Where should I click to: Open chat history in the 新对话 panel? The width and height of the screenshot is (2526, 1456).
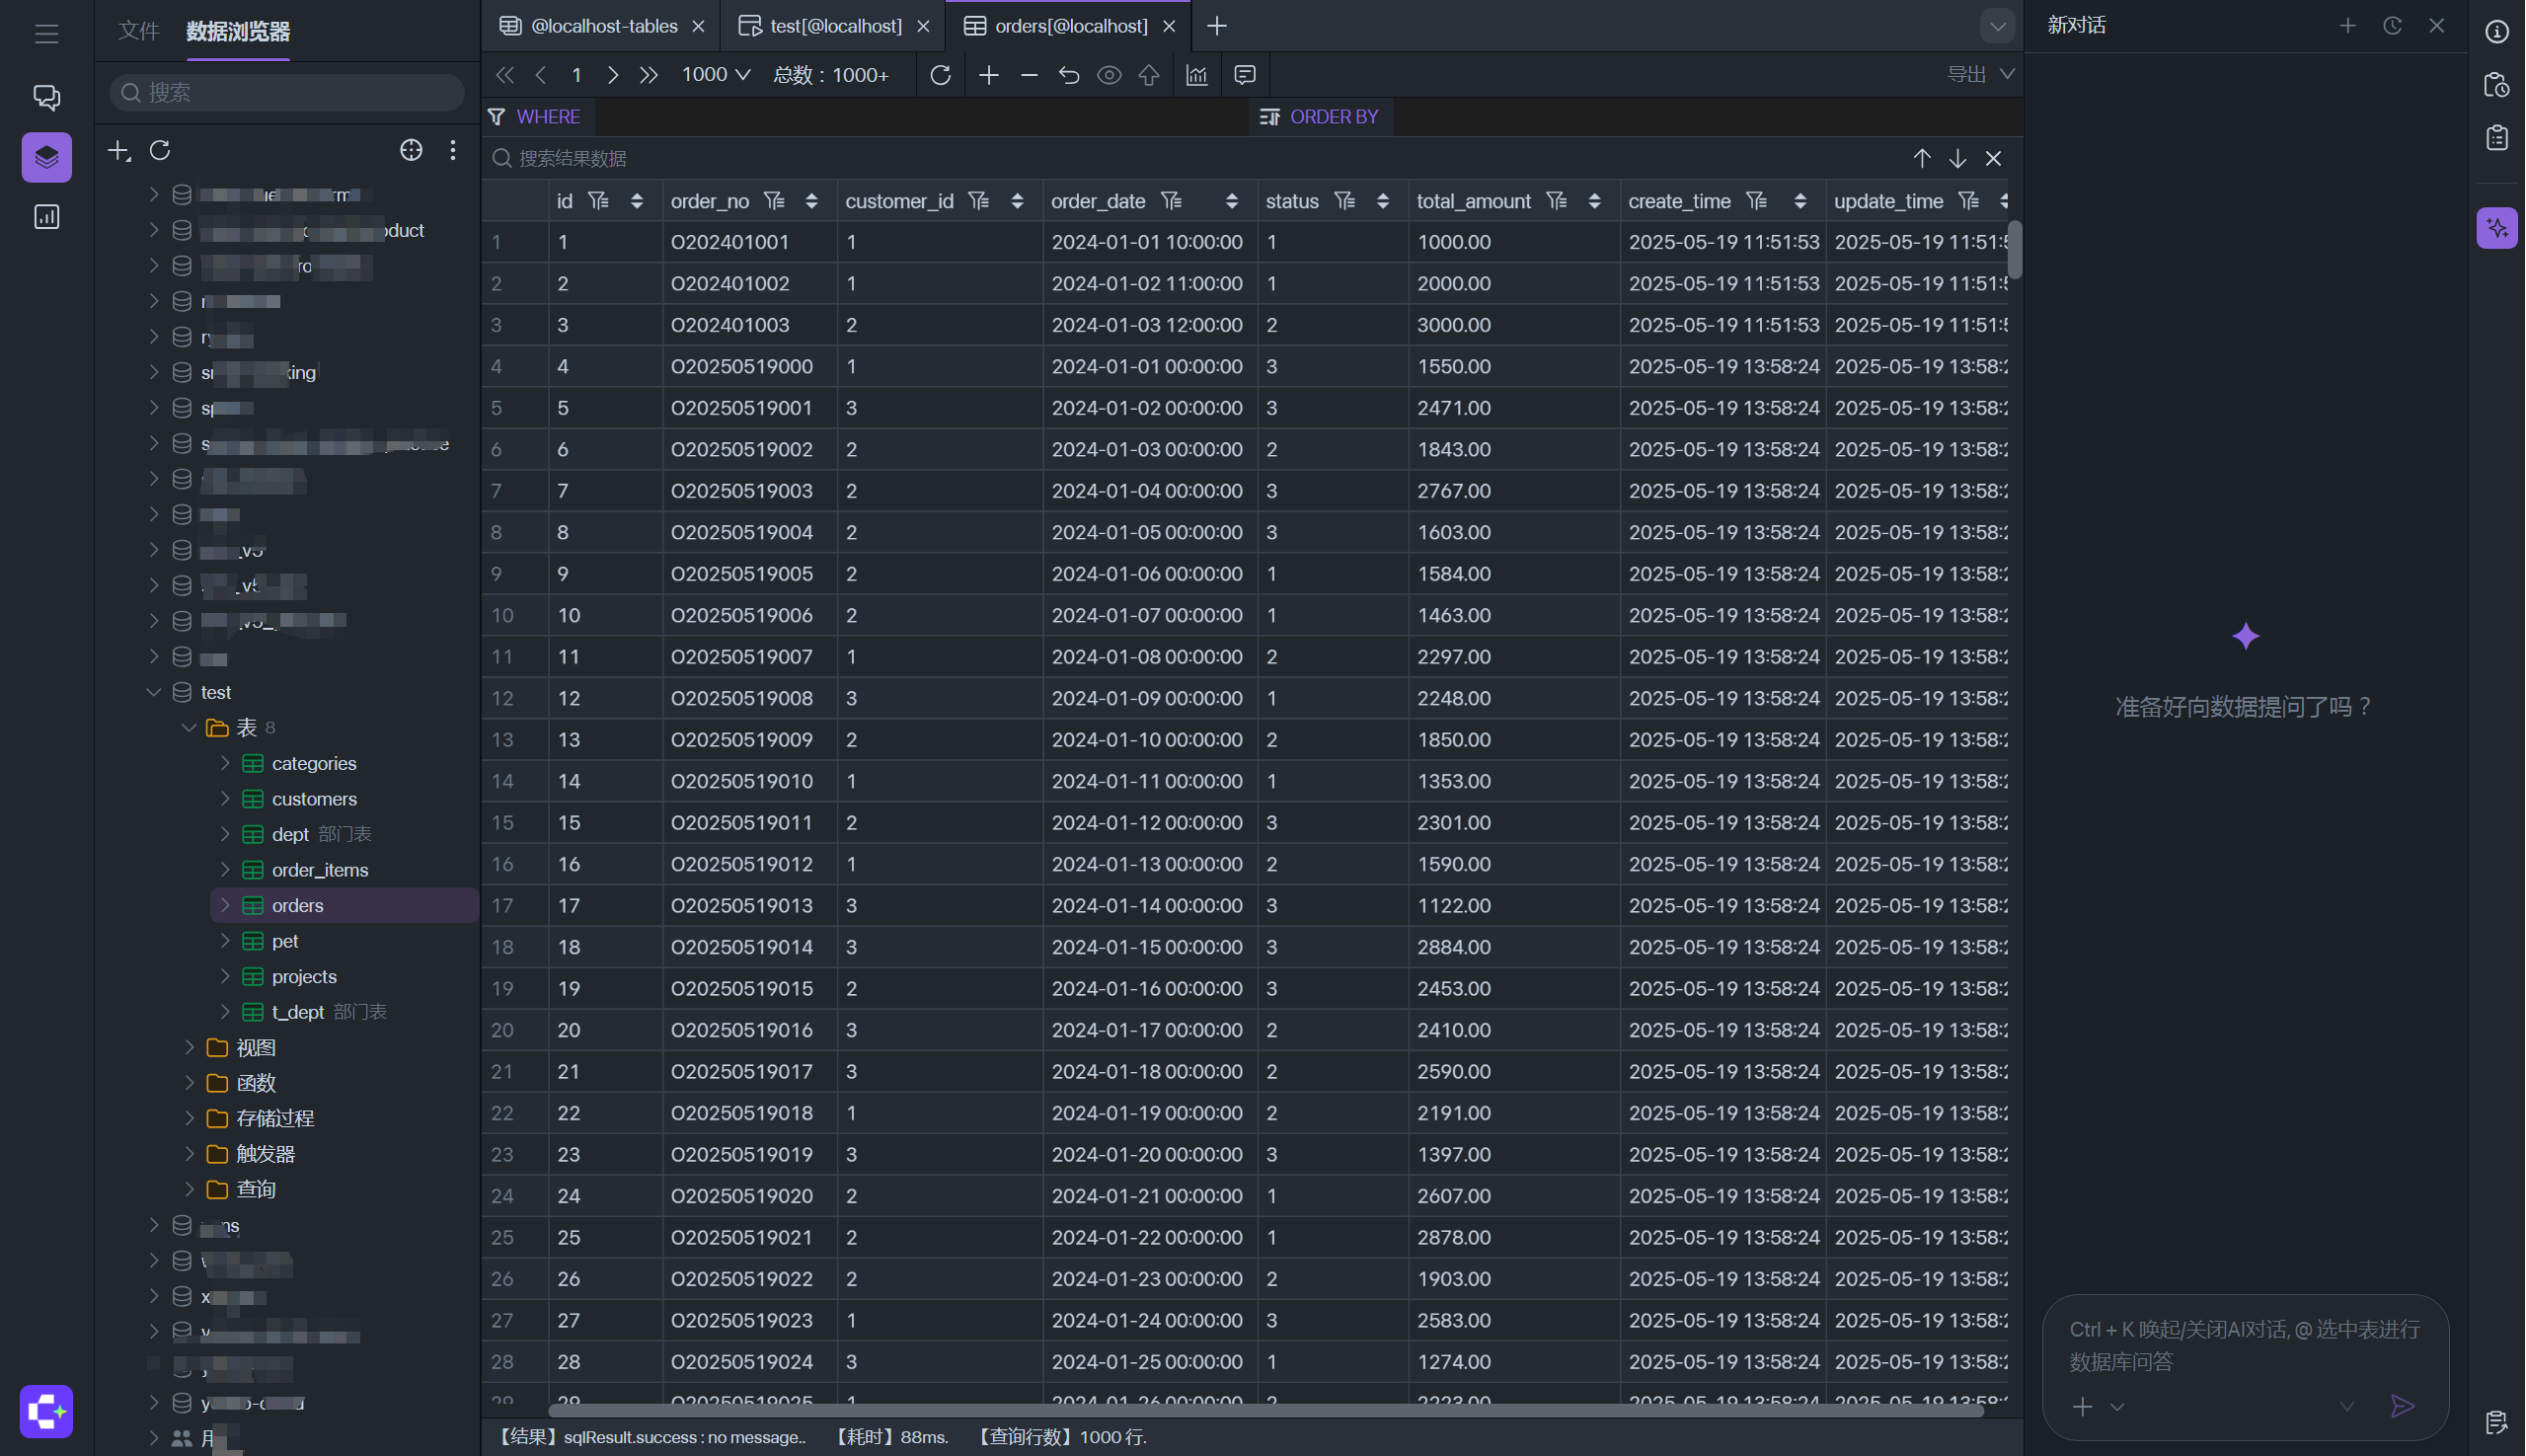(2392, 26)
